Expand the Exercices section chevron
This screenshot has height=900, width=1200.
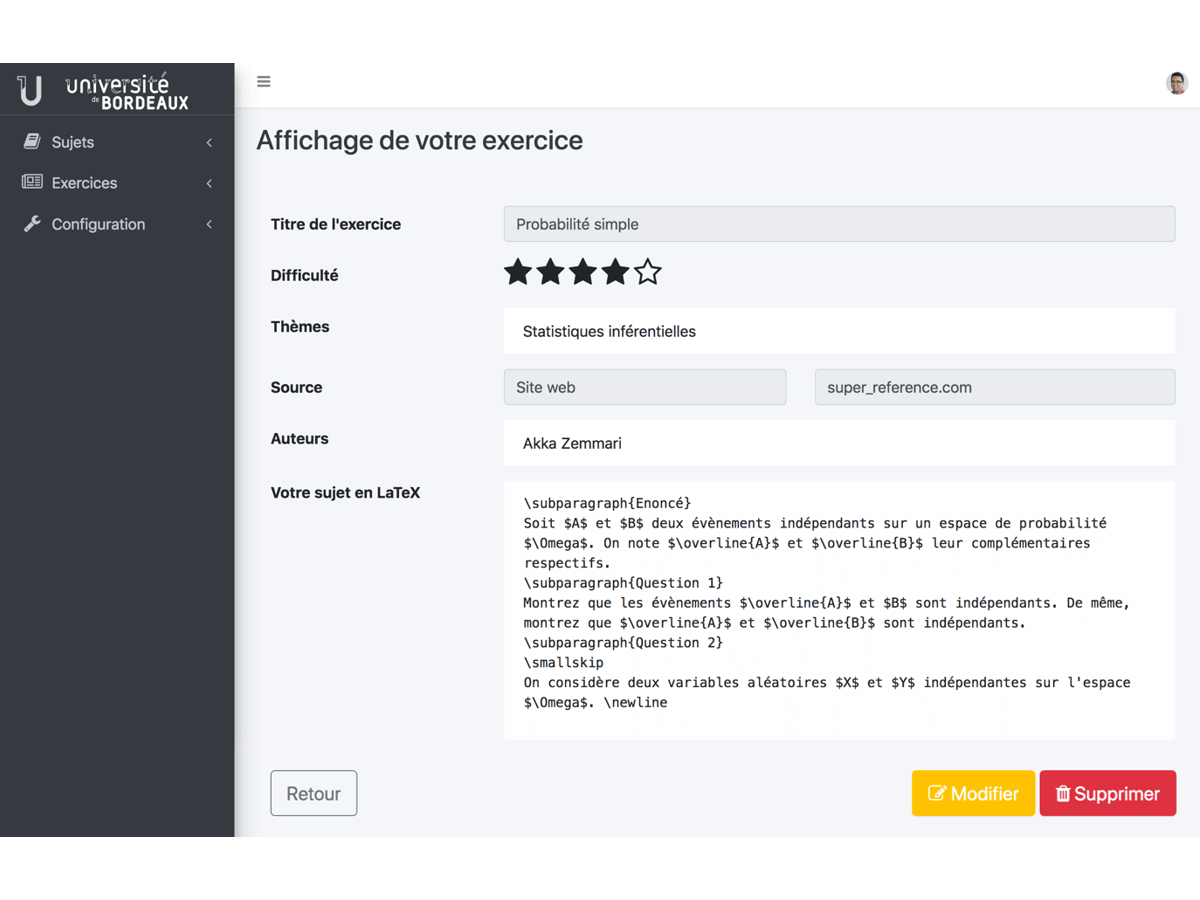point(209,183)
